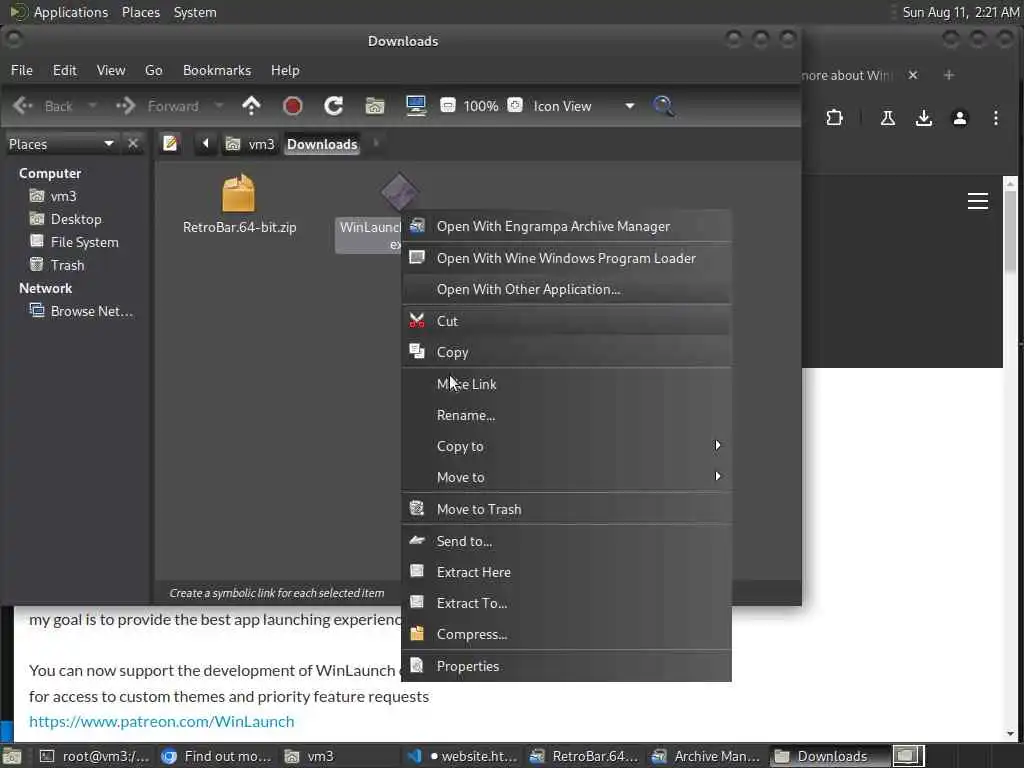Switch to the root@vm3 terminal taskbar item
The image size is (1024, 768).
click(95, 756)
